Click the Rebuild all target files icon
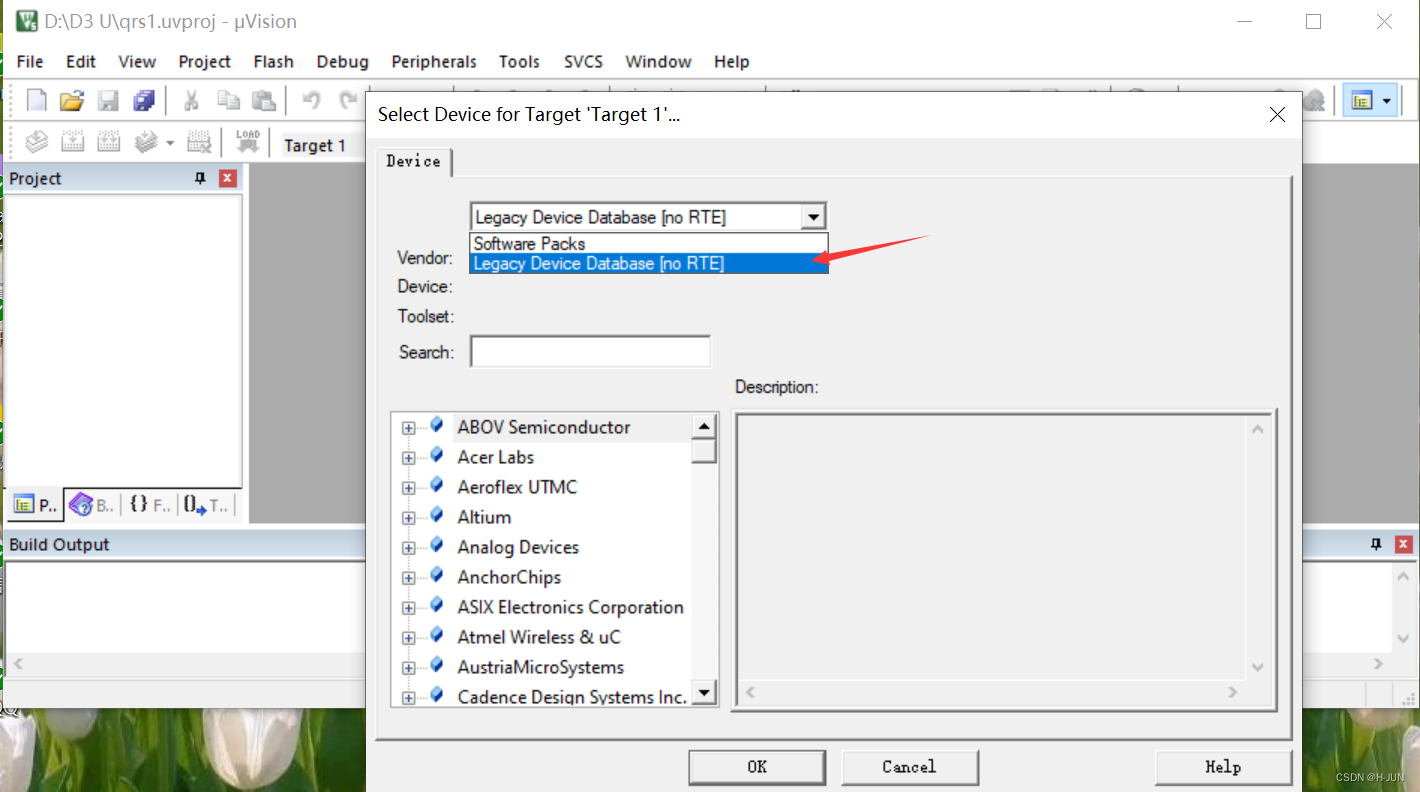This screenshot has height=792, width=1420. coord(108,142)
